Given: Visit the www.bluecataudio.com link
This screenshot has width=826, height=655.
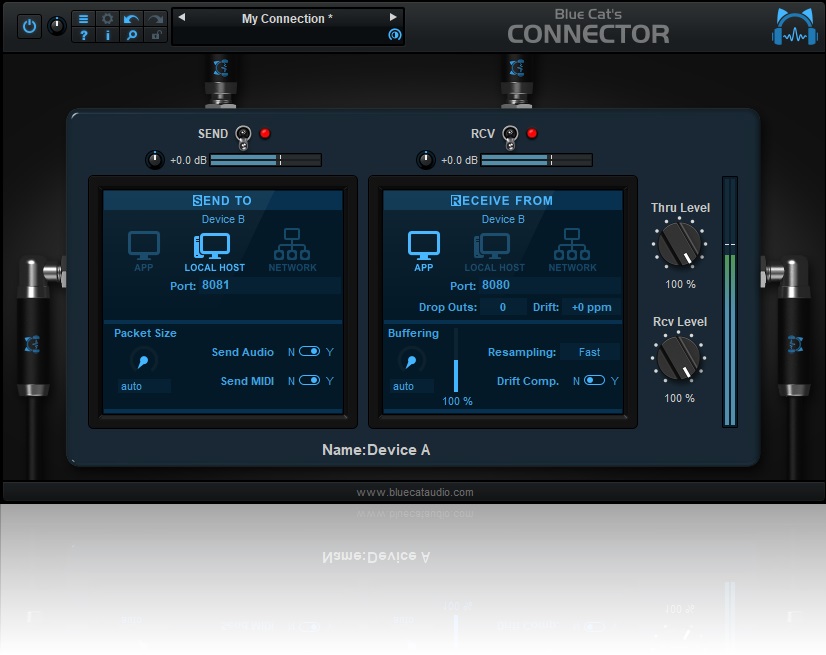Looking at the screenshot, I should (x=413, y=491).
